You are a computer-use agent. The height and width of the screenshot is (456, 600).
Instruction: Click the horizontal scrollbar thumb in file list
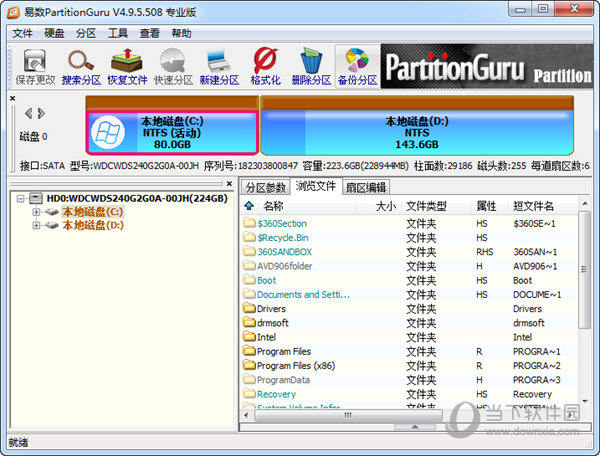(x=347, y=415)
